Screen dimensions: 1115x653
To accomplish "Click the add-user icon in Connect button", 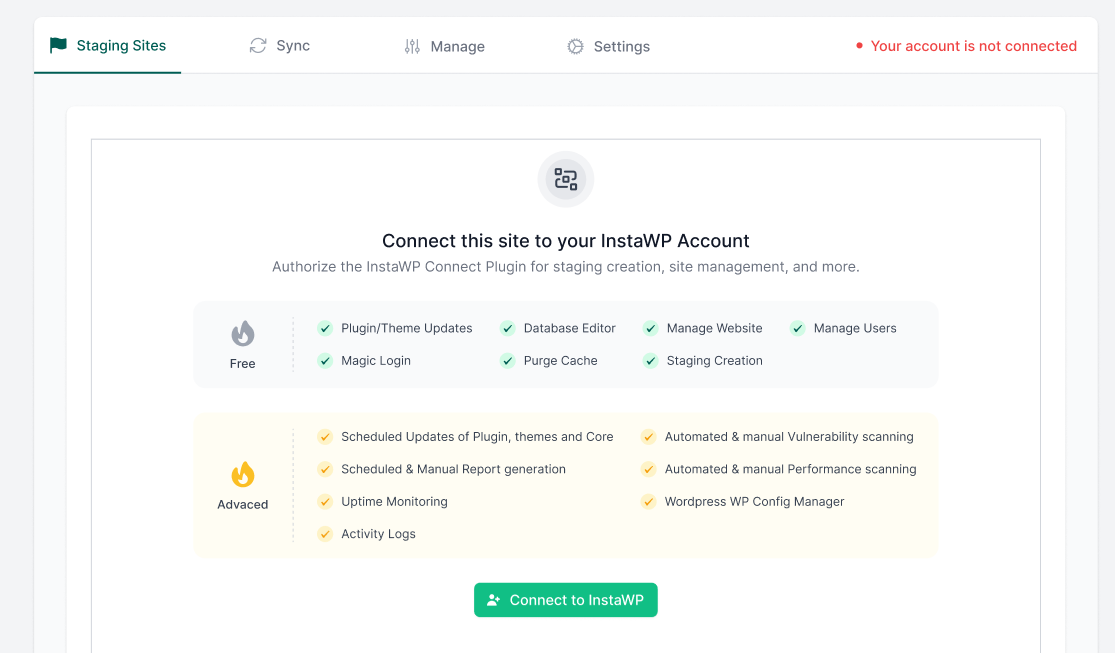I will click(494, 600).
